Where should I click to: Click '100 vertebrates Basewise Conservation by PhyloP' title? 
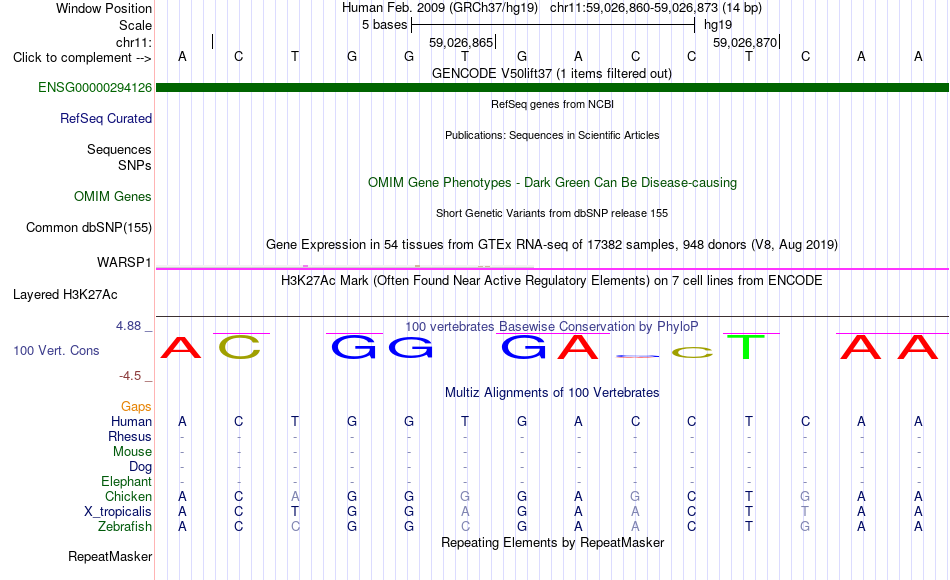pyautogui.click(x=552, y=326)
